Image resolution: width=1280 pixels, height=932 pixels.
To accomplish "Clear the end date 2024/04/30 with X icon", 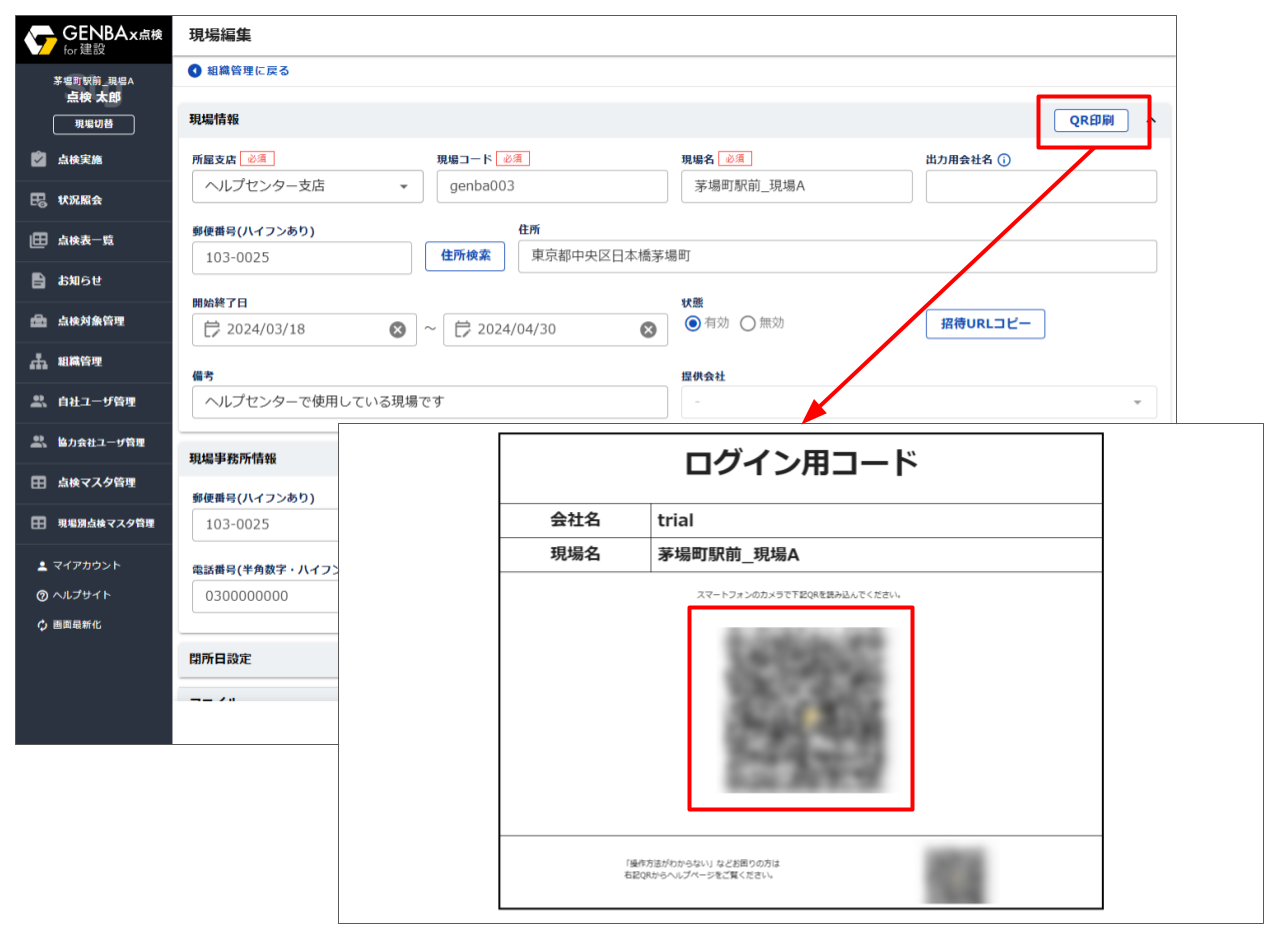I will tap(648, 330).
